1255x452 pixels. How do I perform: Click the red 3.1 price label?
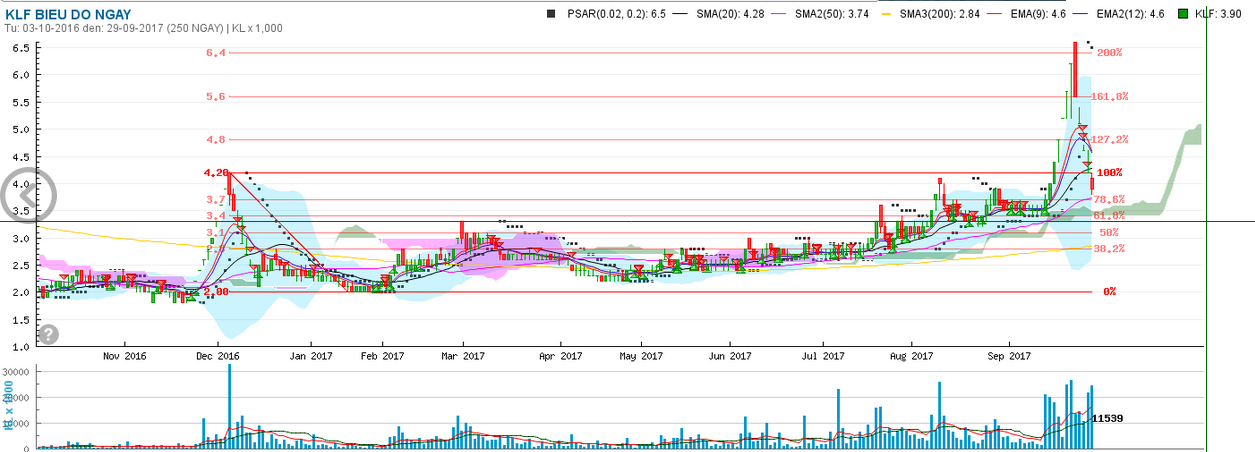click(x=216, y=232)
